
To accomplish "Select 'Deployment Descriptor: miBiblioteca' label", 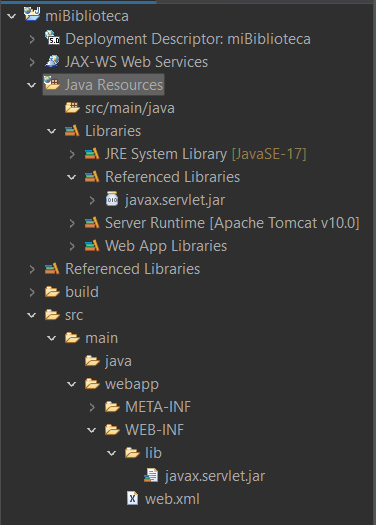I will [188, 39].
